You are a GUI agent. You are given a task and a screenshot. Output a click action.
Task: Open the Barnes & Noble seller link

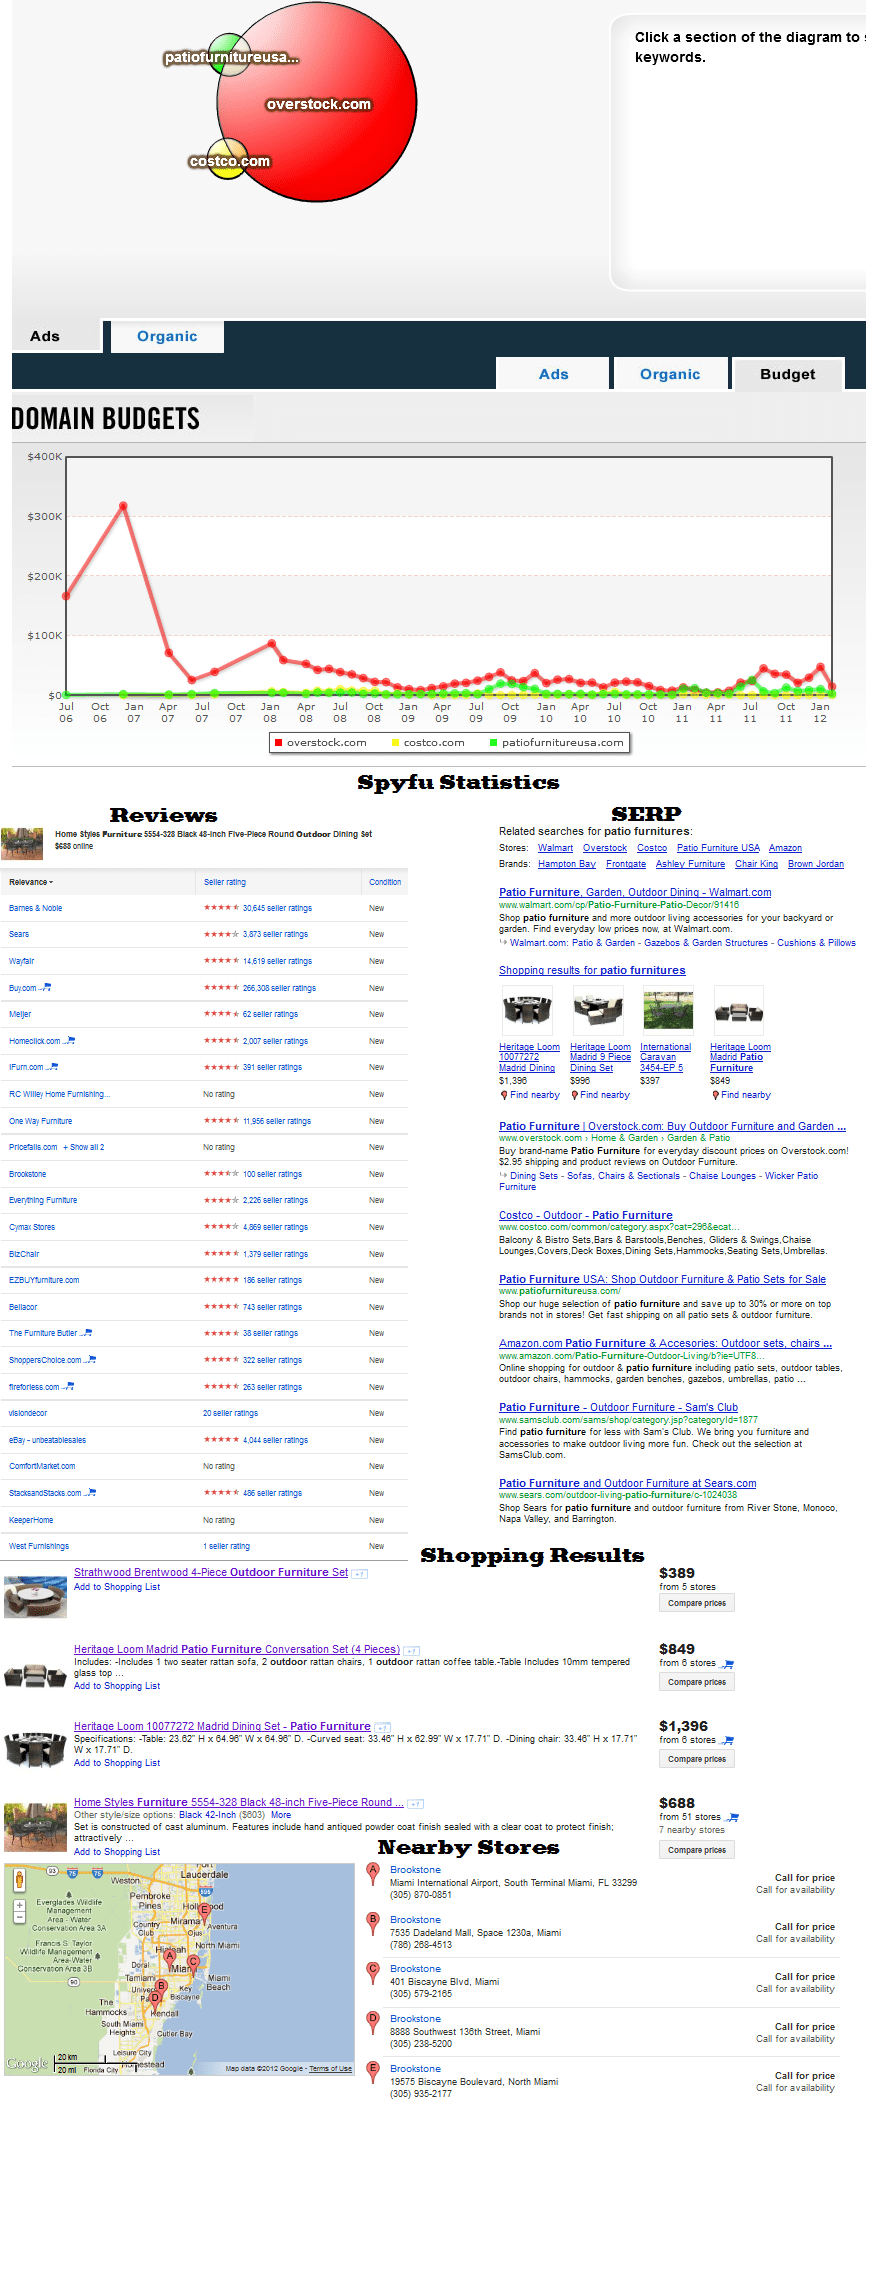35,908
